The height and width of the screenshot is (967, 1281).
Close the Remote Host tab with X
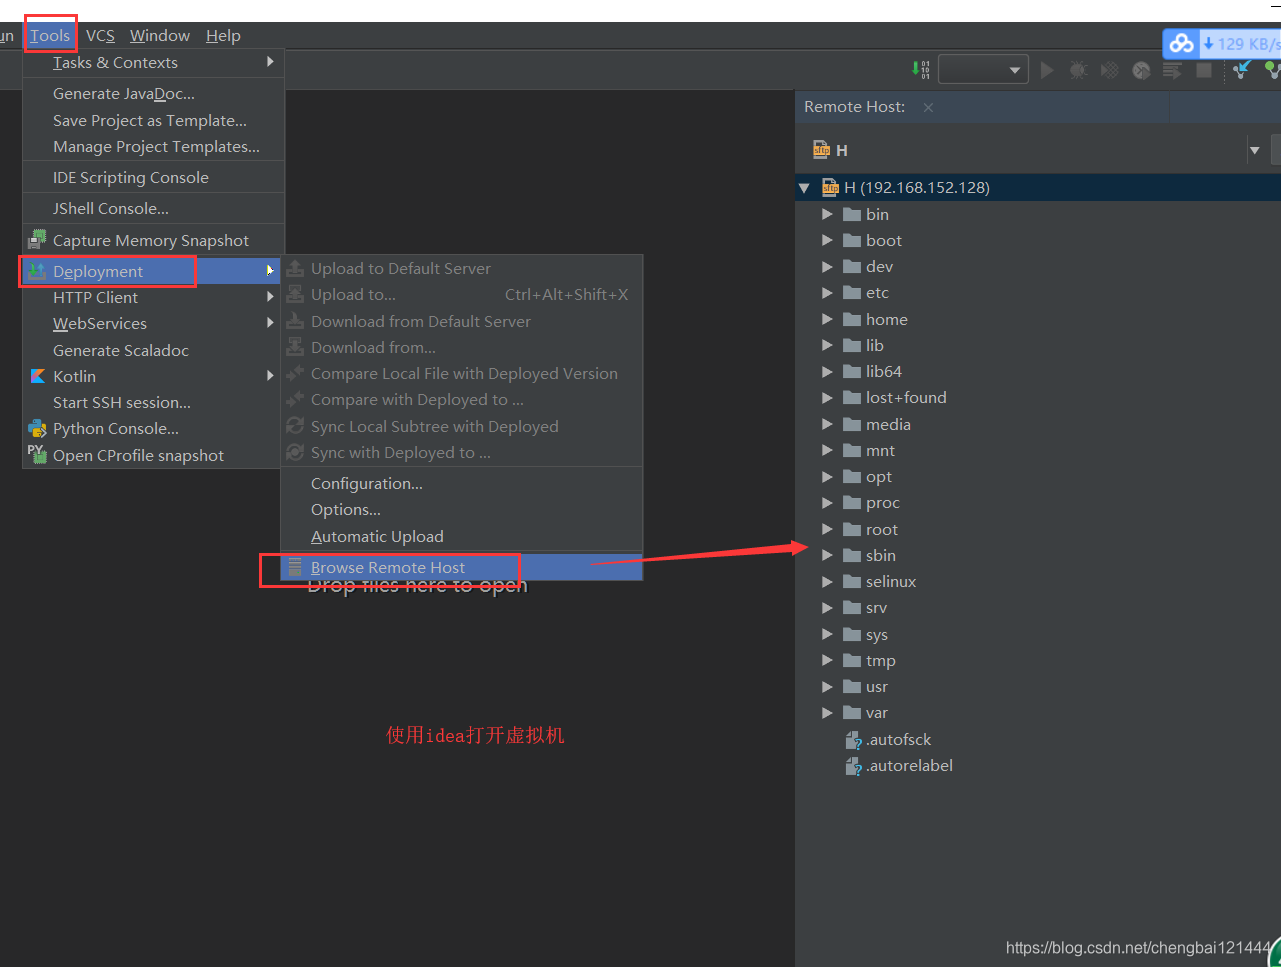(928, 107)
